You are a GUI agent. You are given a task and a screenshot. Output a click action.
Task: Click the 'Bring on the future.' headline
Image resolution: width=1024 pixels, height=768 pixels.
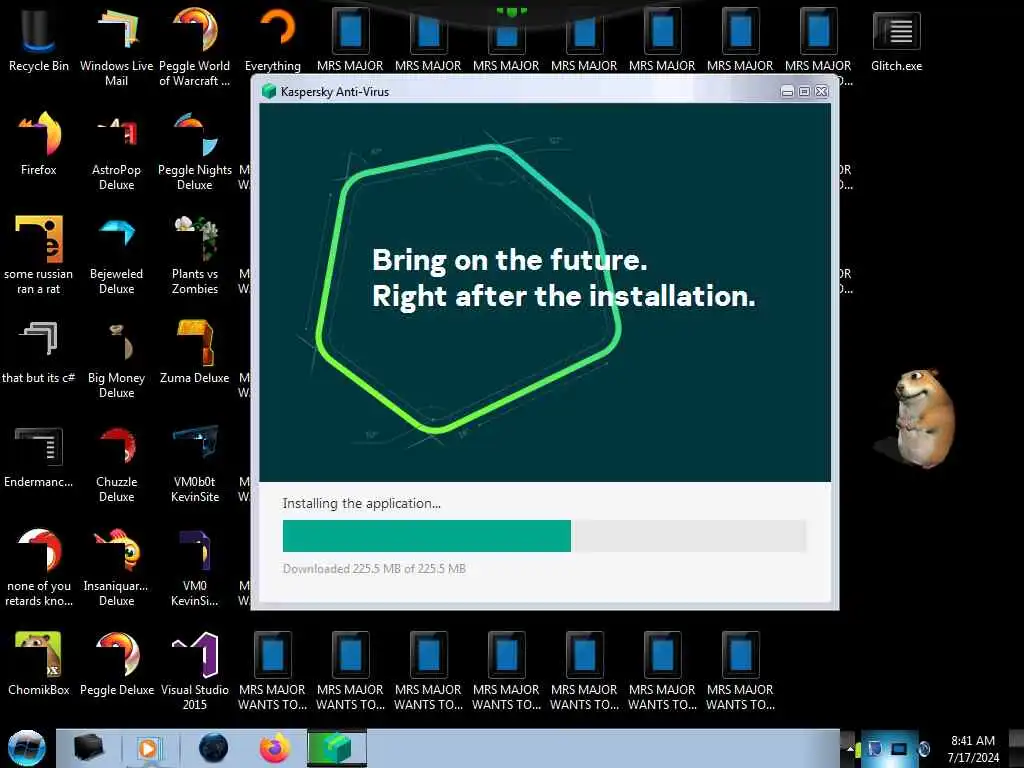[x=510, y=260]
